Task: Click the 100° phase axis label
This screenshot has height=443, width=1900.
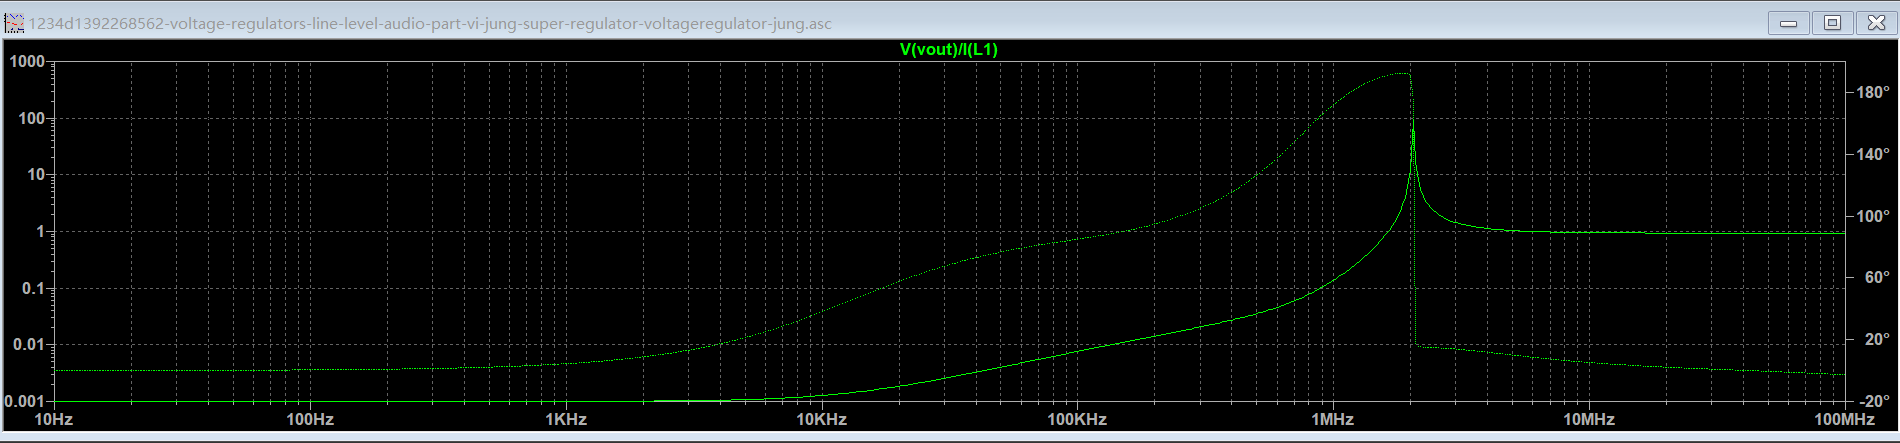Action: click(x=1873, y=217)
